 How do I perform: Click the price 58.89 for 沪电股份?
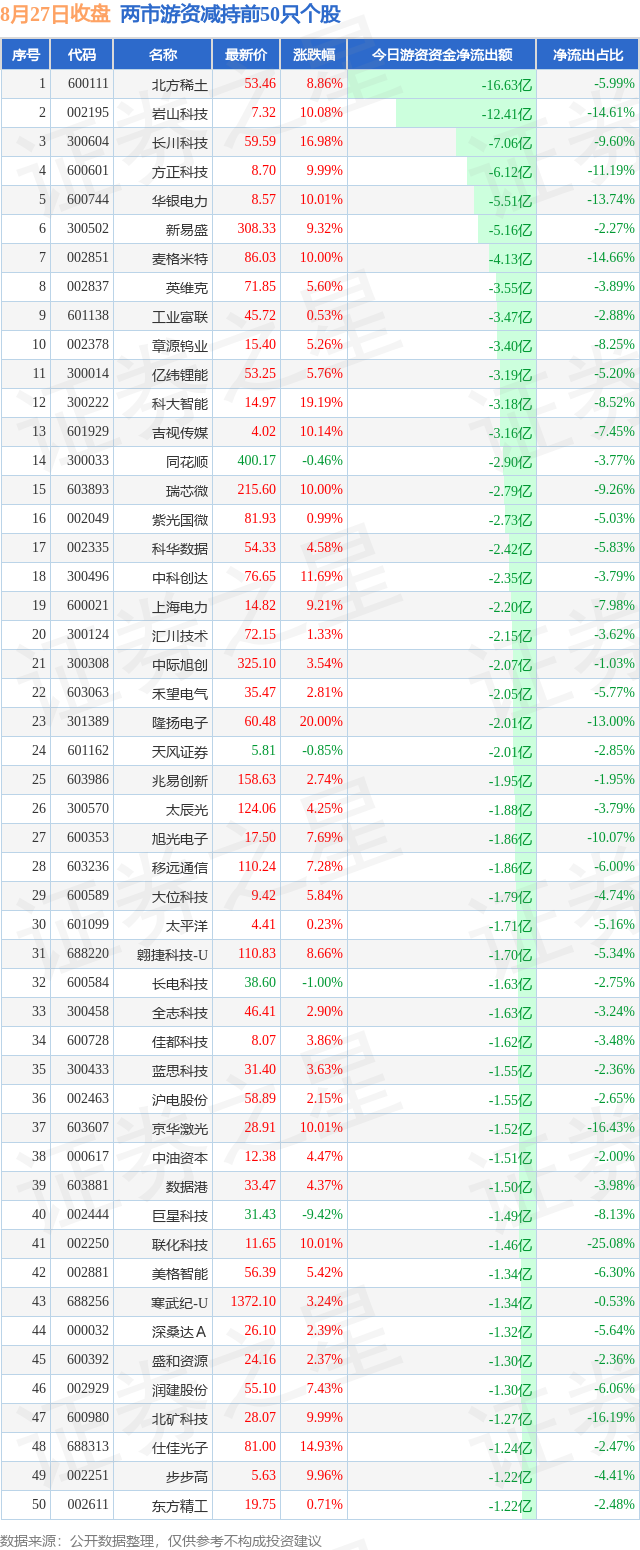(x=261, y=1099)
